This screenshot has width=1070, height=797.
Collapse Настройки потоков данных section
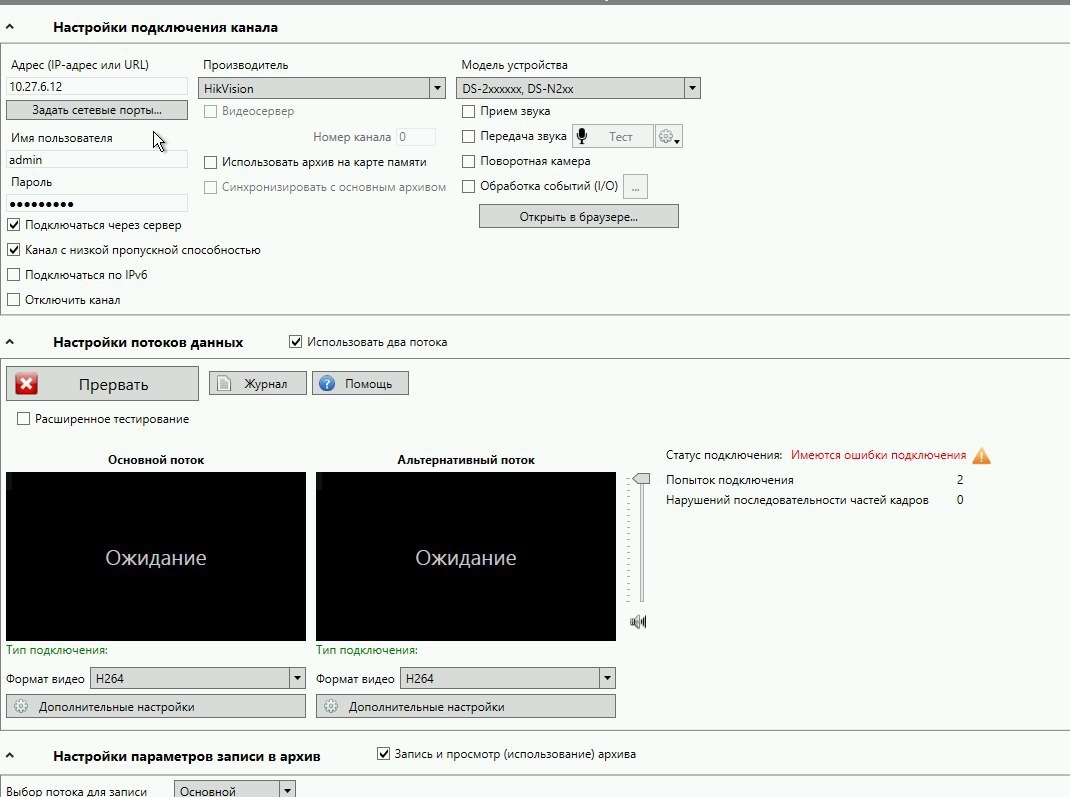click(x=10, y=342)
